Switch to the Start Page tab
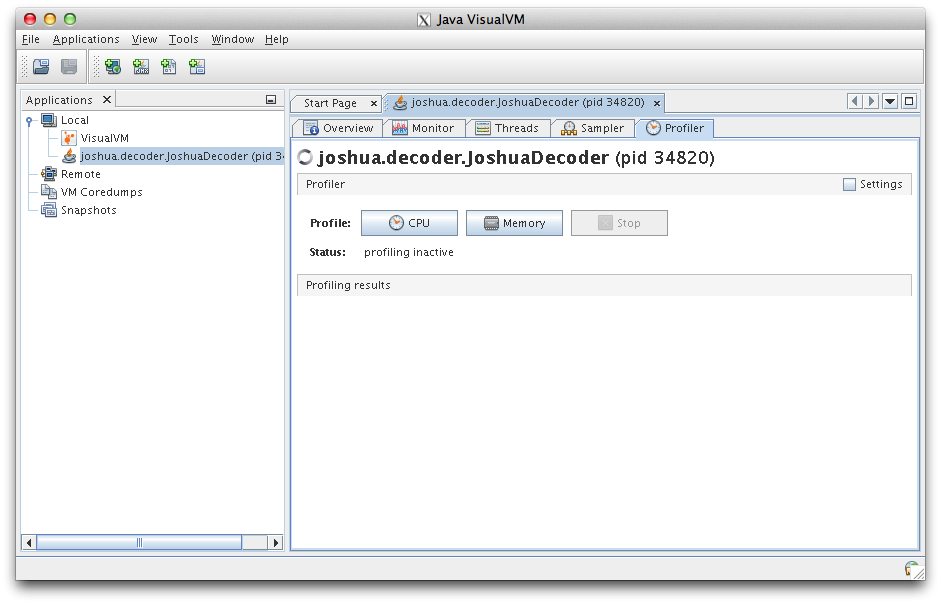This screenshot has height=604, width=941. point(330,103)
